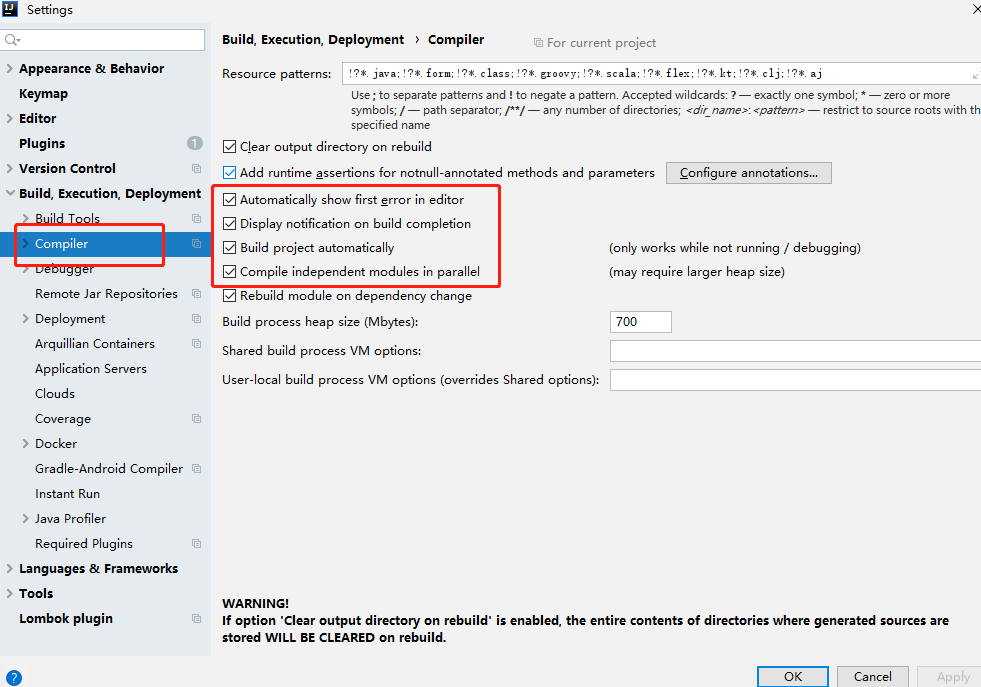Click the IntelliJ IDEA logo in title bar
The width and height of the screenshot is (981, 687).
[x=10, y=9]
